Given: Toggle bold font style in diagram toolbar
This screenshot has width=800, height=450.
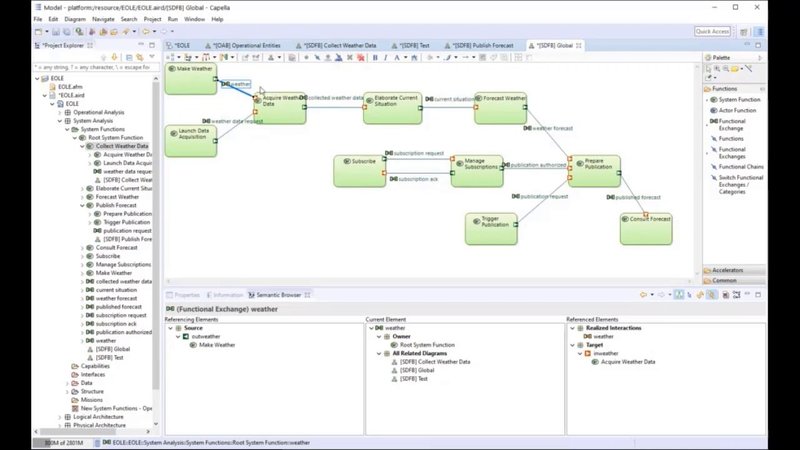Looking at the screenshot, I should tap(375, 58).
